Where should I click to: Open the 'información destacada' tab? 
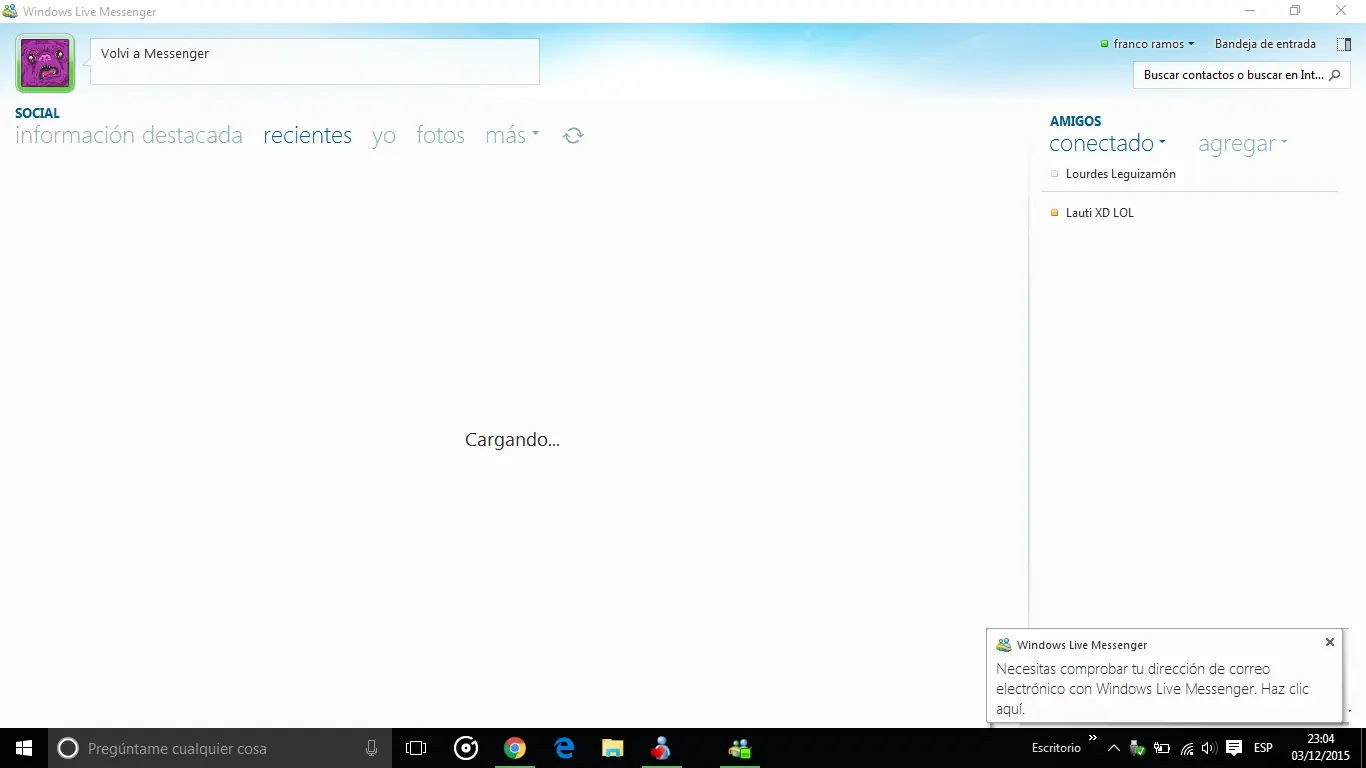tap(129, 135)
